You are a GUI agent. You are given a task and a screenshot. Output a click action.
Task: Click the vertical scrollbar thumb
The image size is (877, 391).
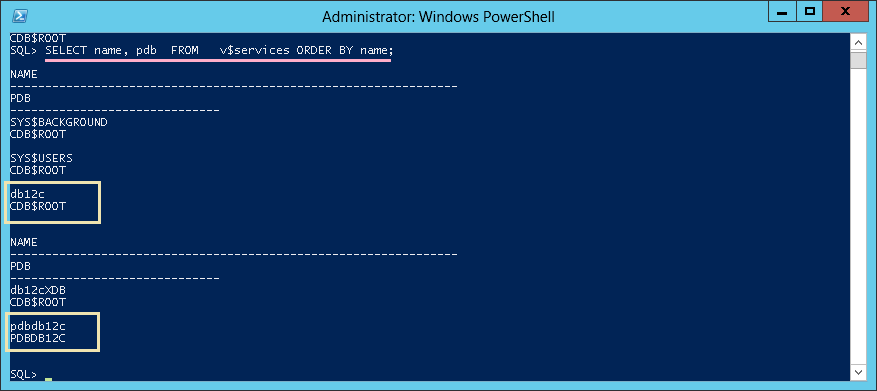coord(857,60)
